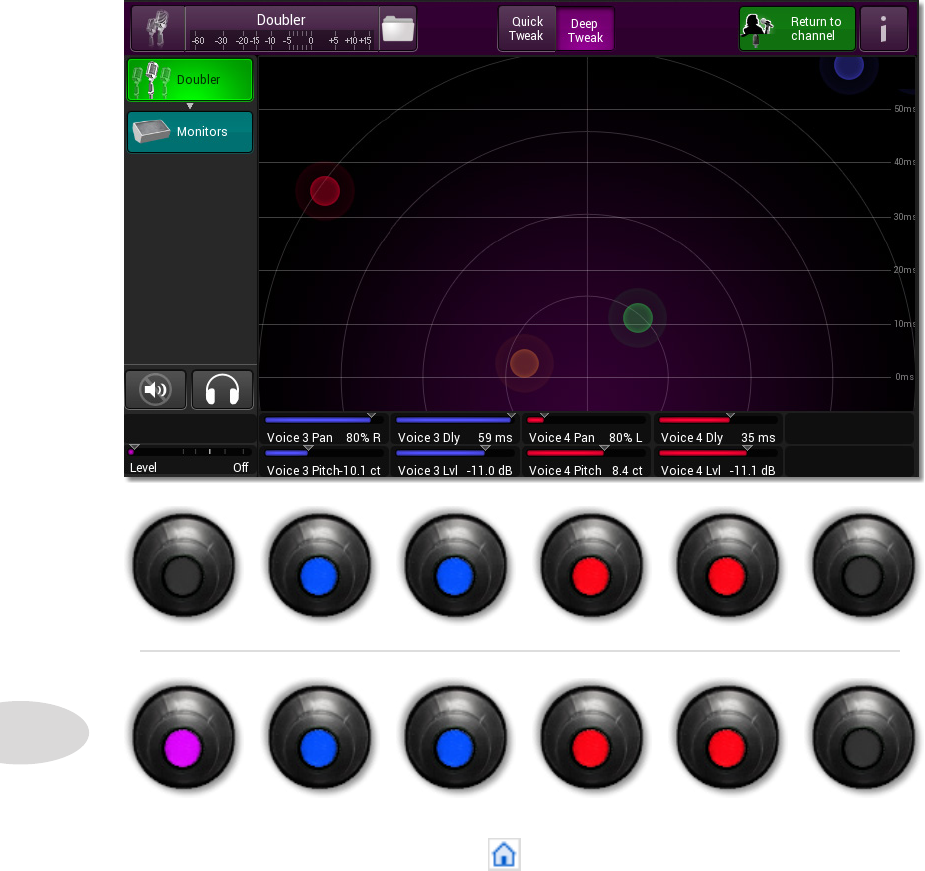Click the red Voice 4 Dly knob
The width and height of the screenshot is (925, 871).
(x=727, y=566)
